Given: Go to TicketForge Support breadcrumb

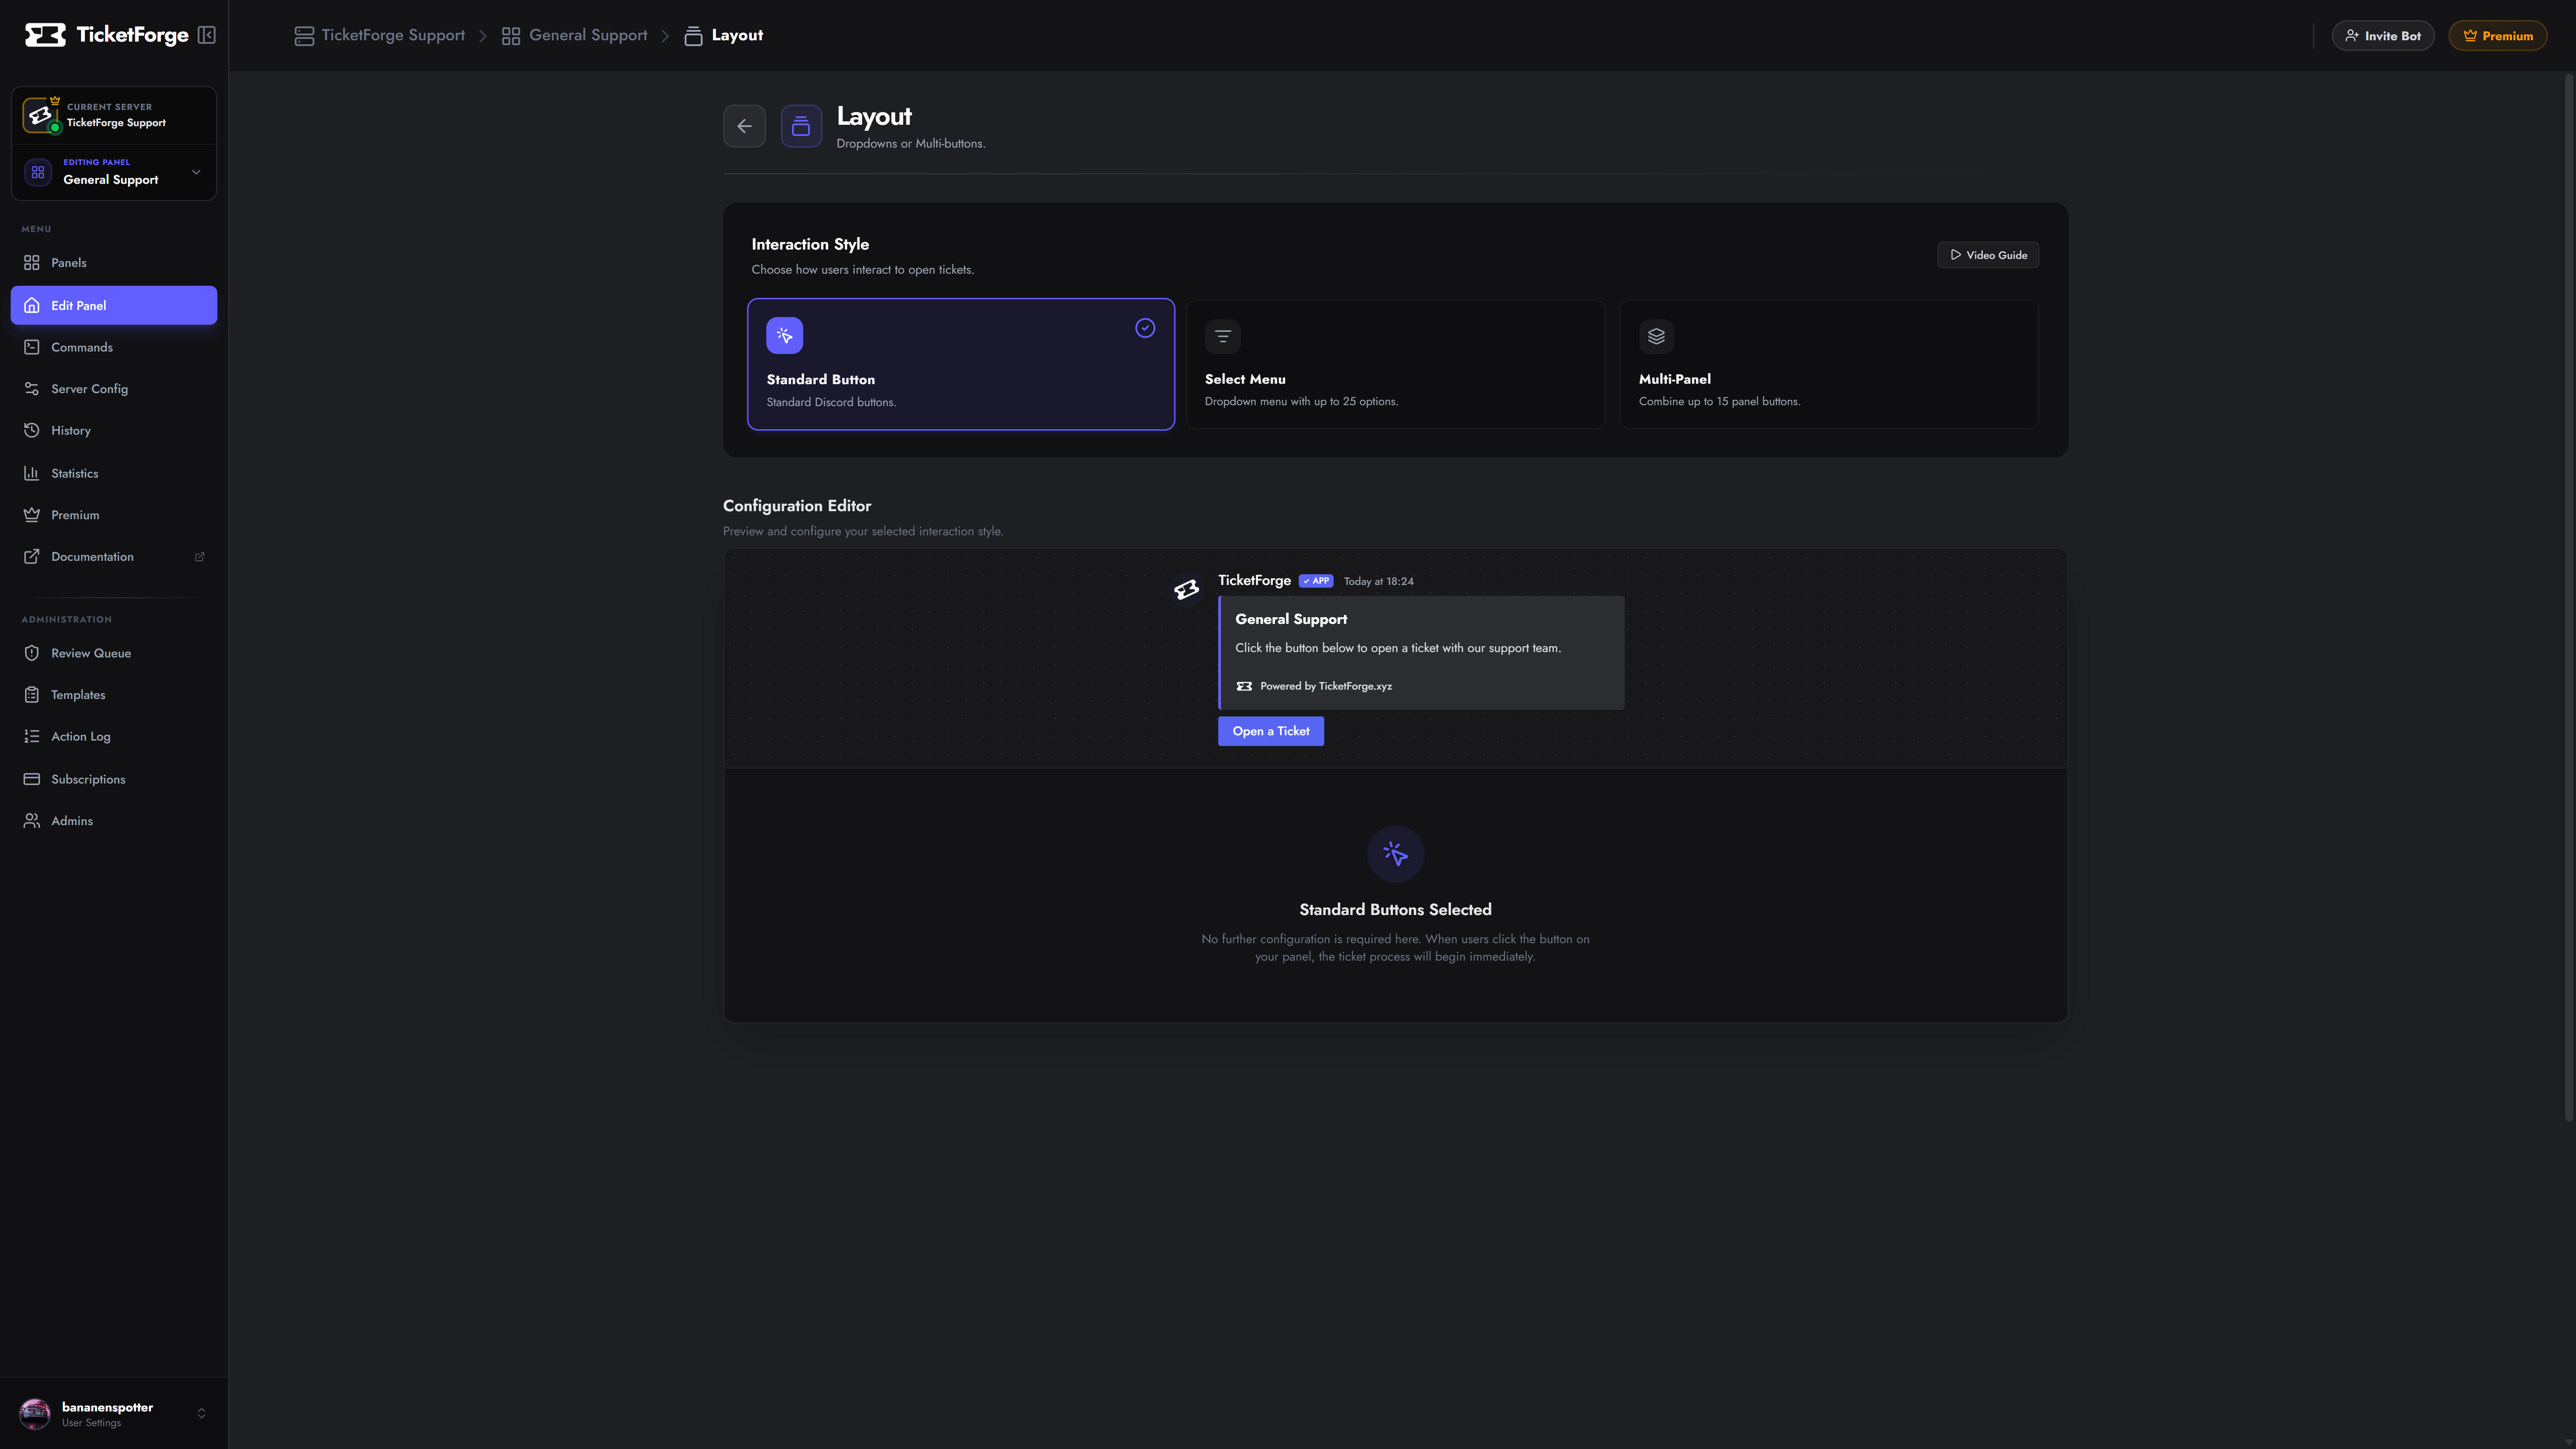Looking at the screenshot, I should coord(380,35).
